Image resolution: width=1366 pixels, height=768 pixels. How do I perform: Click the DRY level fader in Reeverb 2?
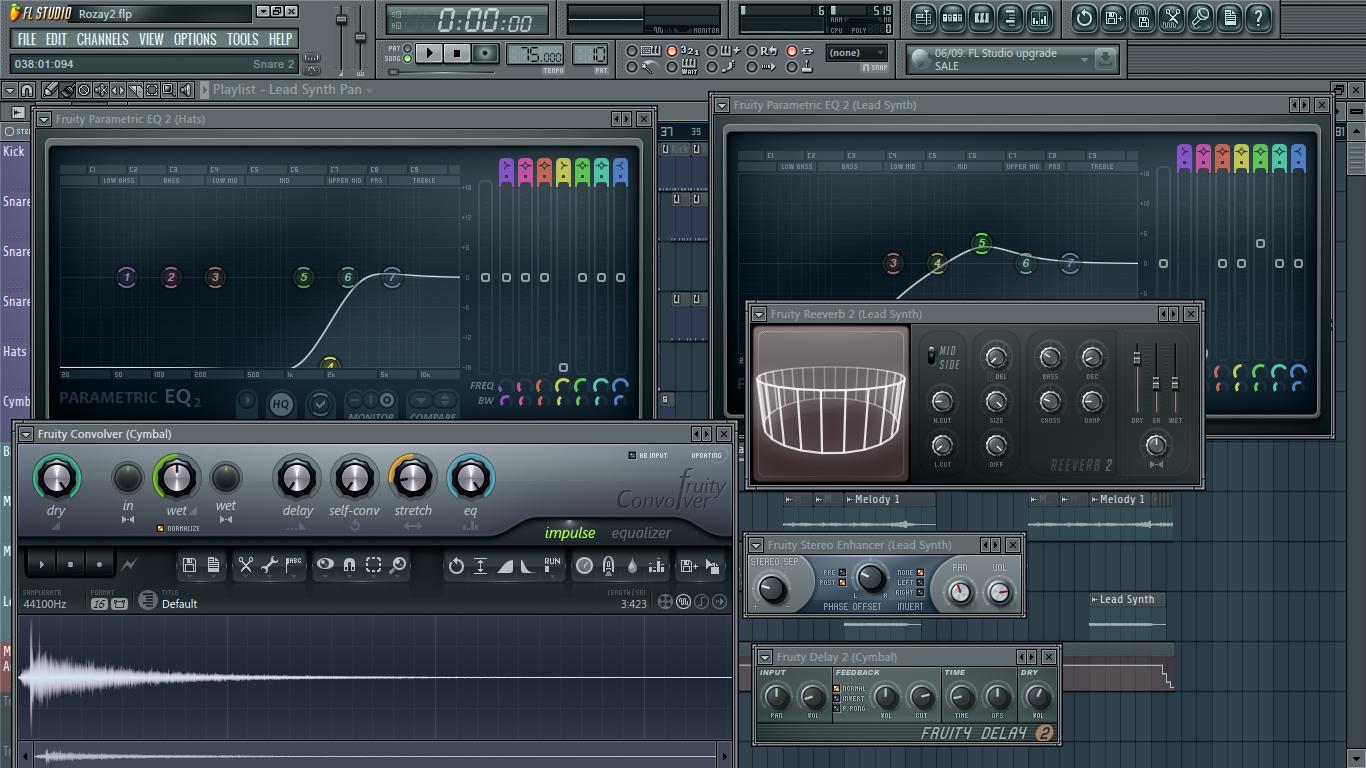click(1137, 359)
